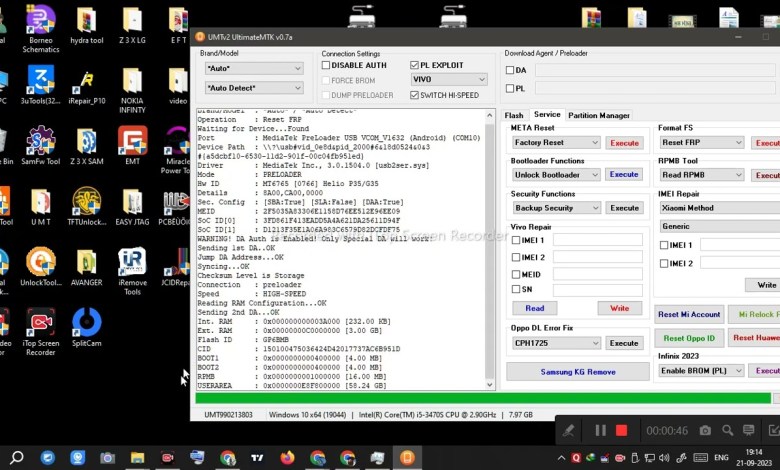This screenshot has height=470, width=780.
Task: Toggle the SWITCH HI-SPEED checkbox
Action: (415, 95)
